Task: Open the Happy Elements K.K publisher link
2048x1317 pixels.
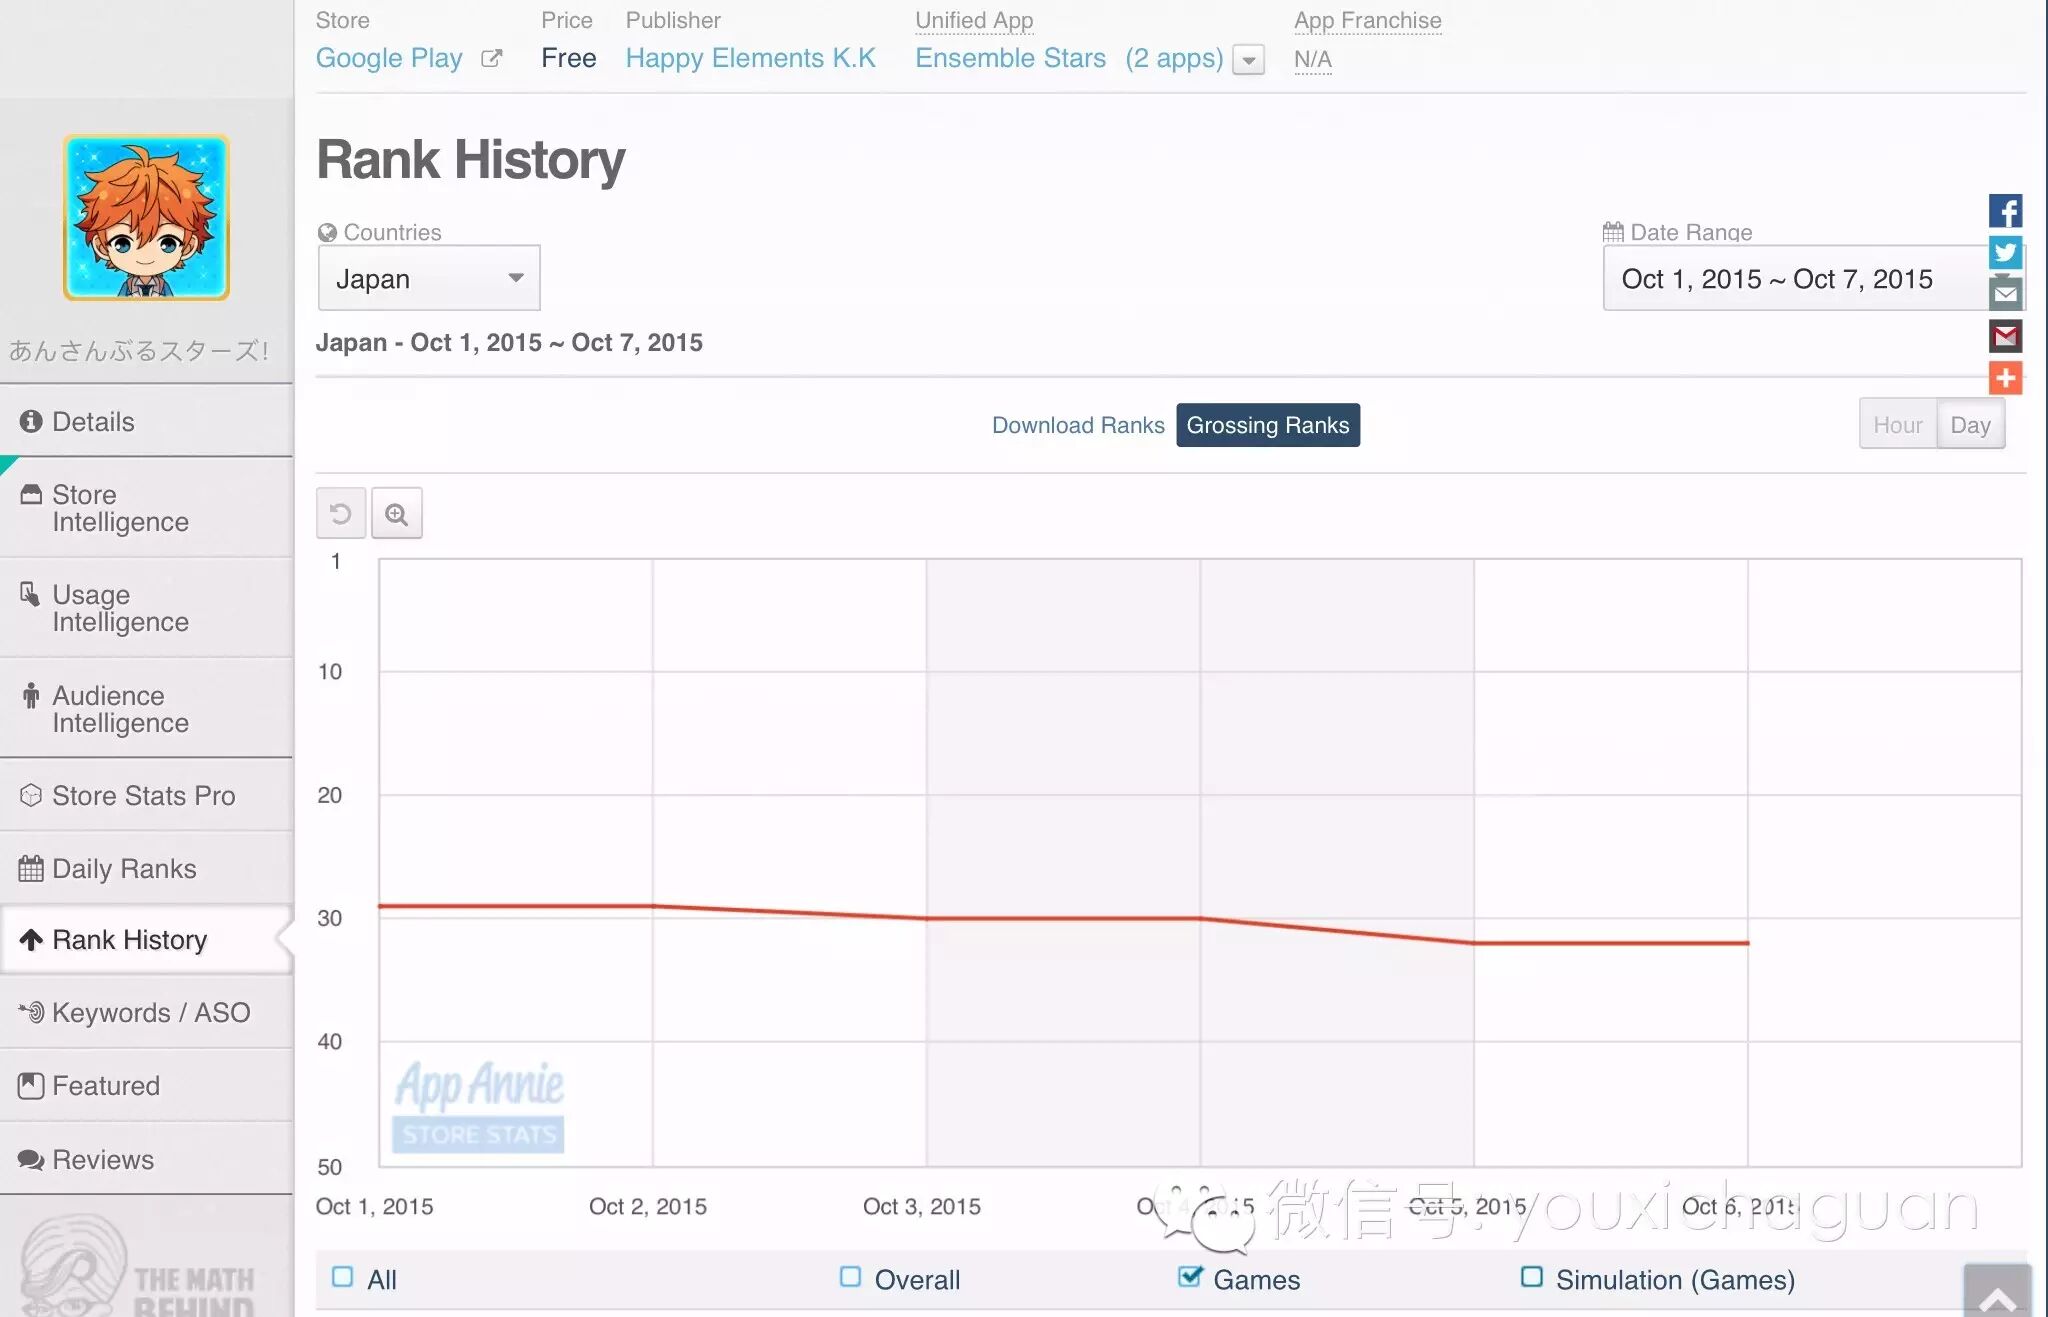Action: click(750, 58)
